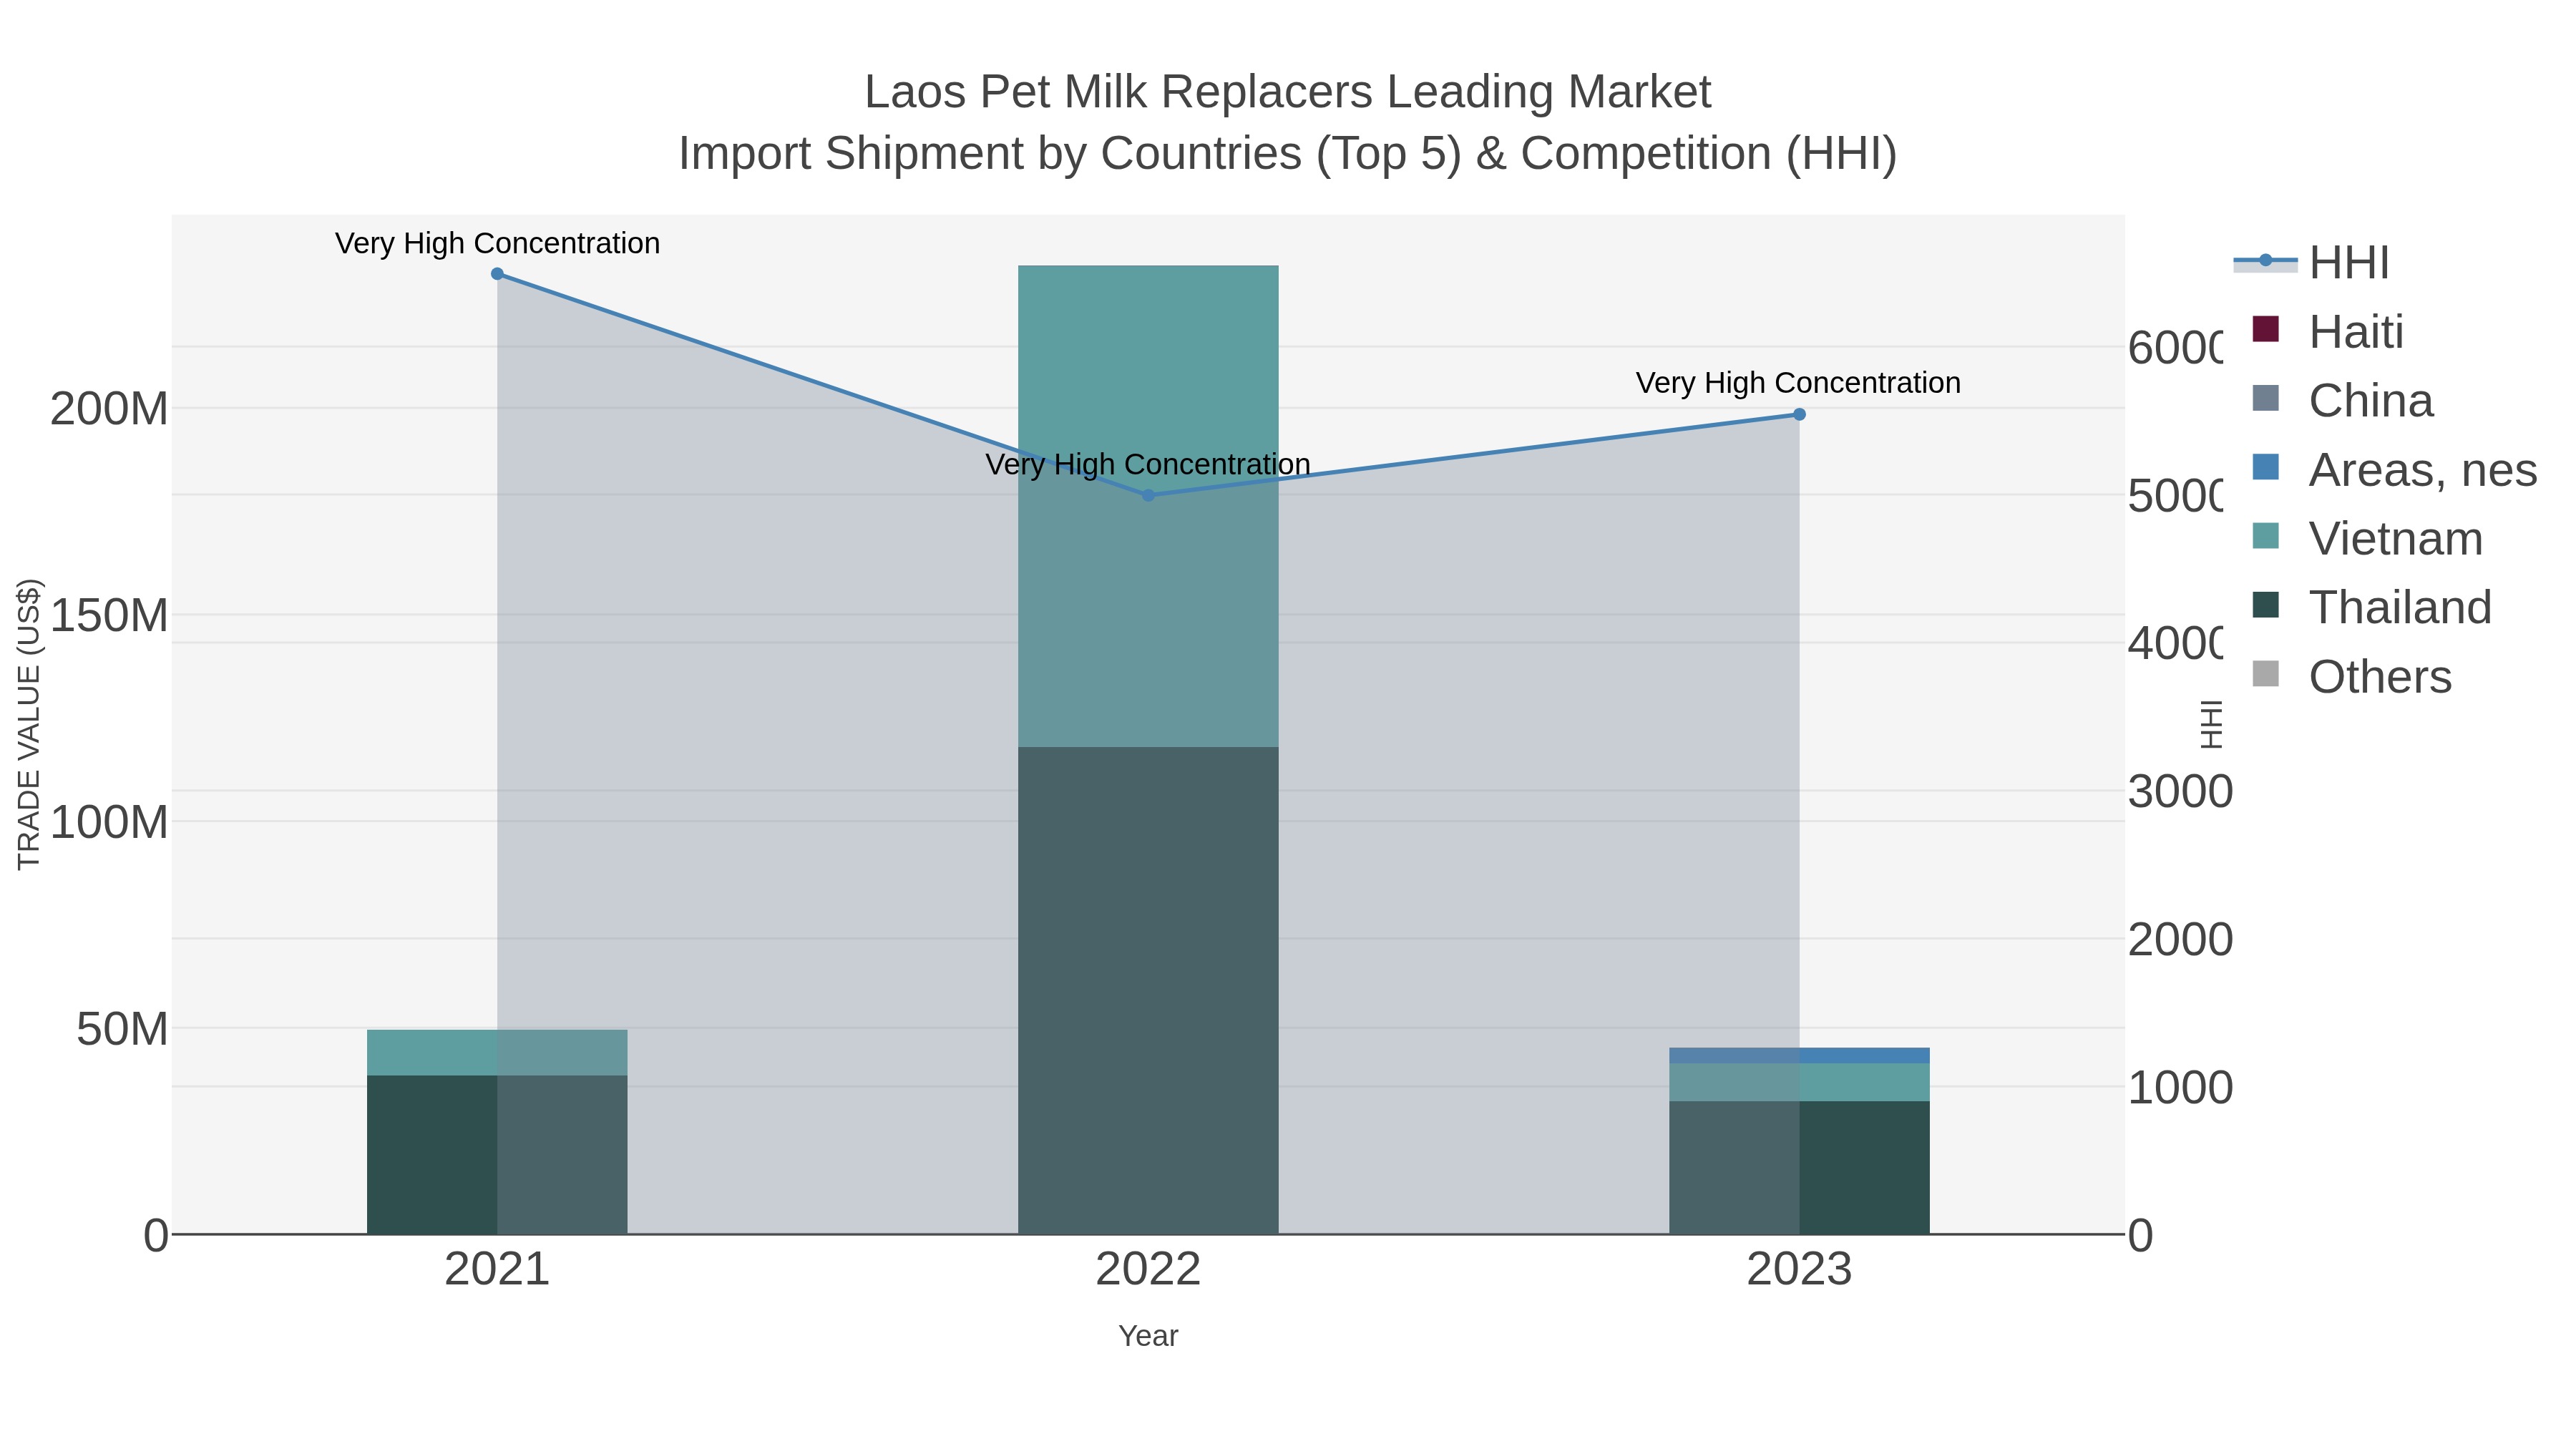
Task: Click the Haiti legend color swatch
Action: [2265, 329]
